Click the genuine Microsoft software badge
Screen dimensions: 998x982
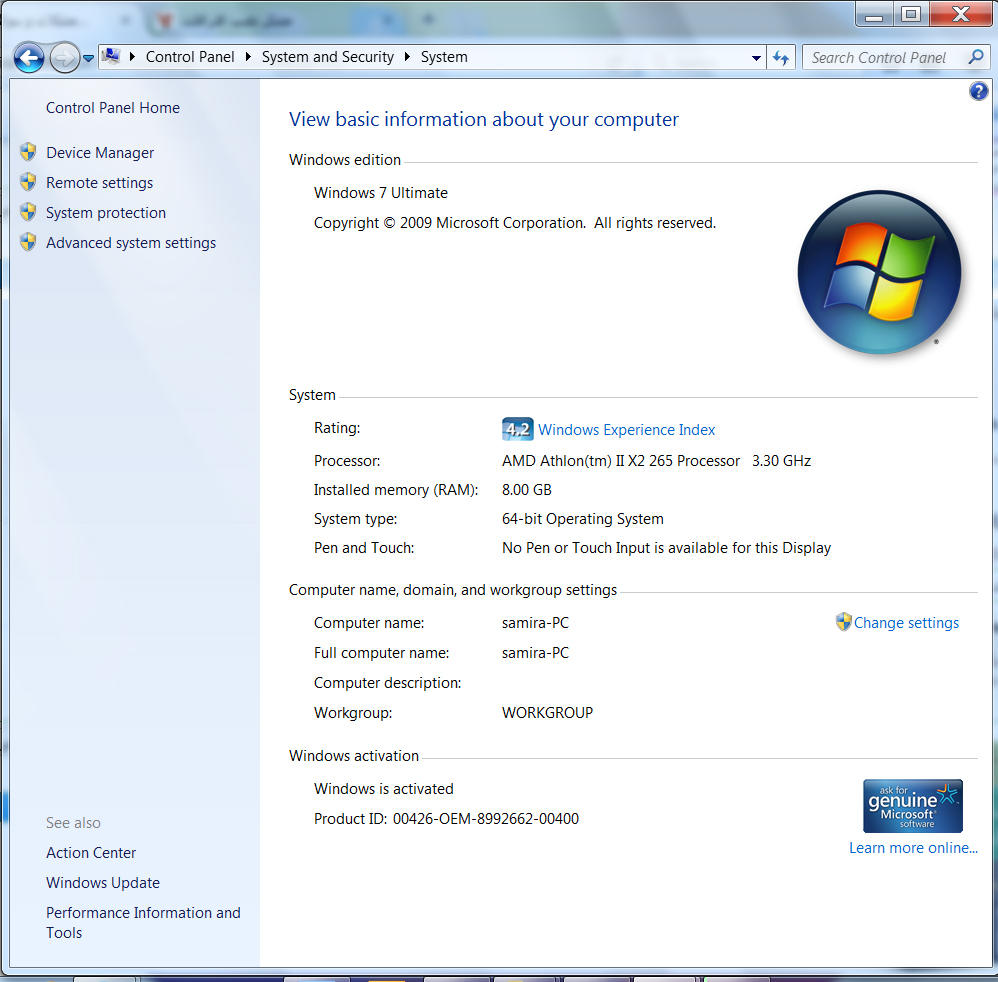coord(913,806)
